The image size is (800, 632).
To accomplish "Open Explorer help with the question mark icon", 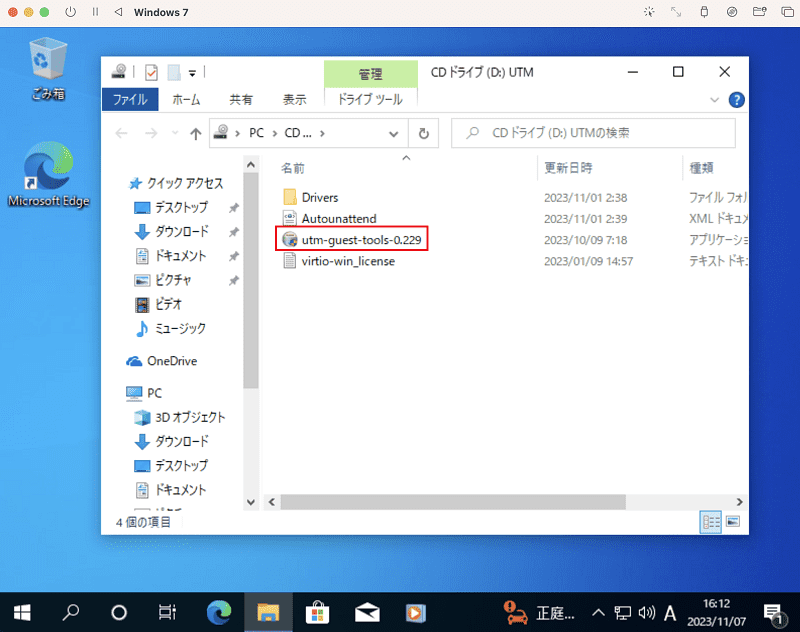I will 736,100.
